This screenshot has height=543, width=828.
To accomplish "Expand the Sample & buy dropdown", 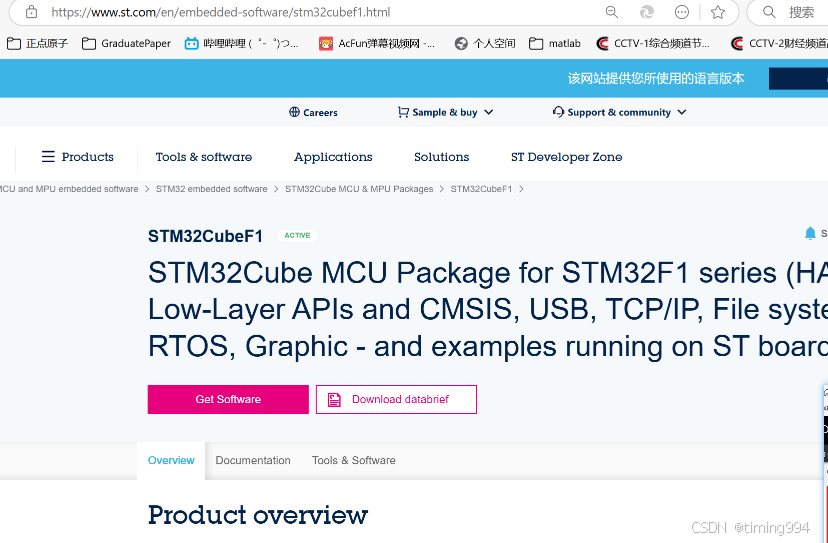I will pyautogui.click(x=445, y=112).
